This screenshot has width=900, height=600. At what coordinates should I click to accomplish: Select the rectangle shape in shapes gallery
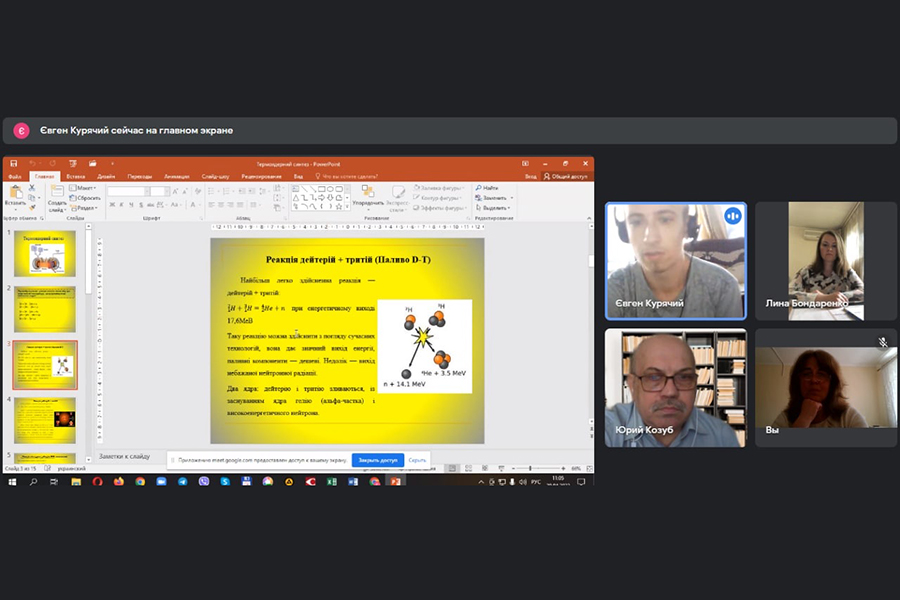coord(322,189)
